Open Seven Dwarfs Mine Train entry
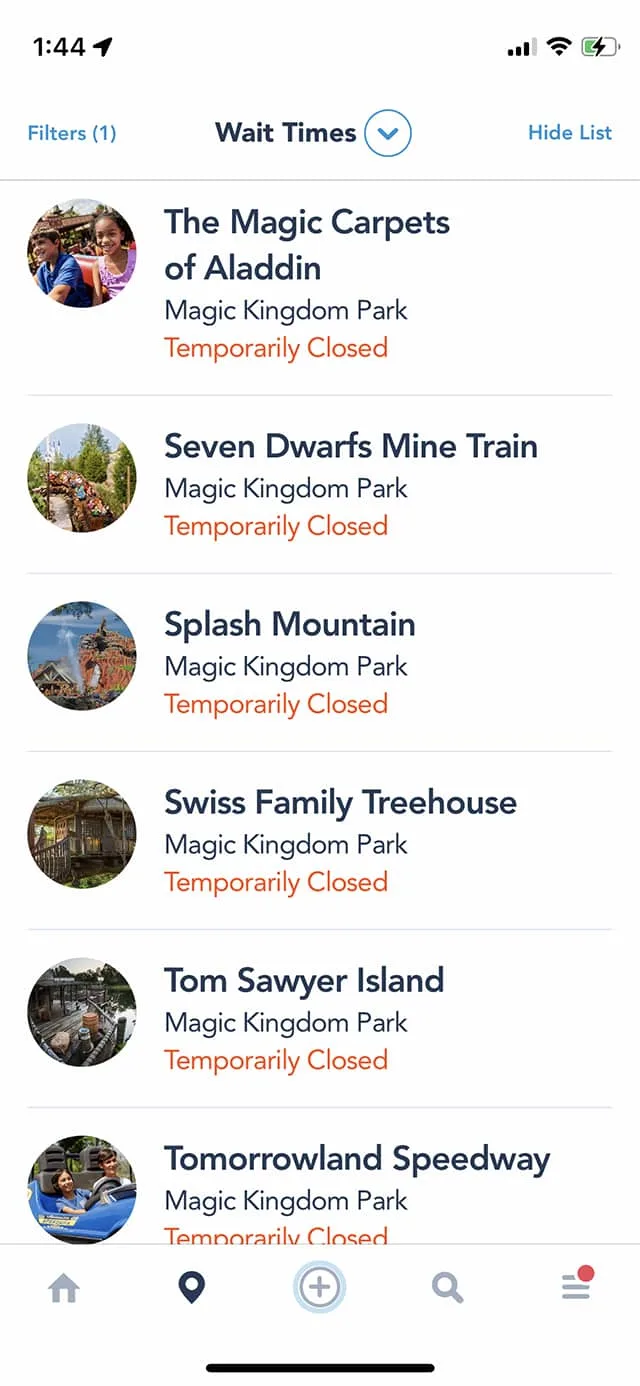This screenshot has height=1386, width=640. [x=320, y=484]
